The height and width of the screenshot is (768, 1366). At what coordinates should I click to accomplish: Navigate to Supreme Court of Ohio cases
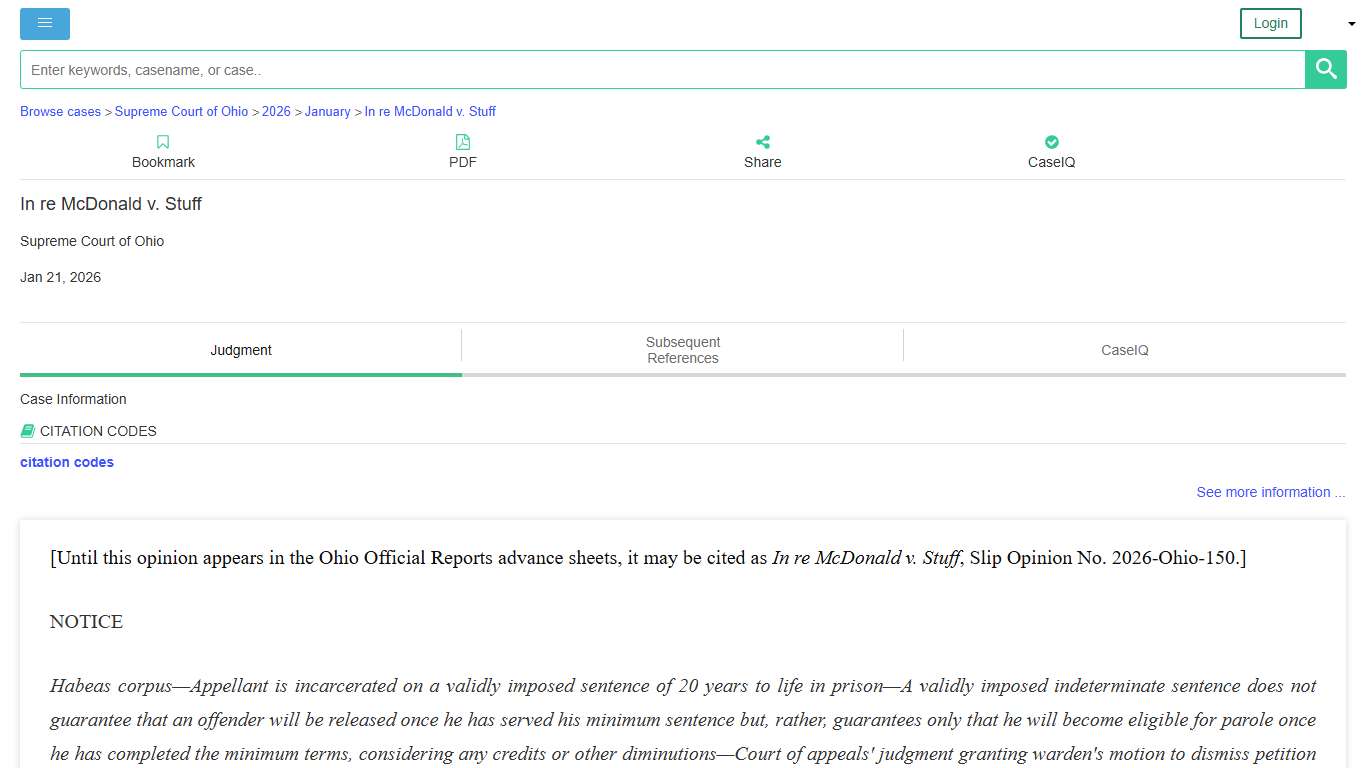click(181, 111)
